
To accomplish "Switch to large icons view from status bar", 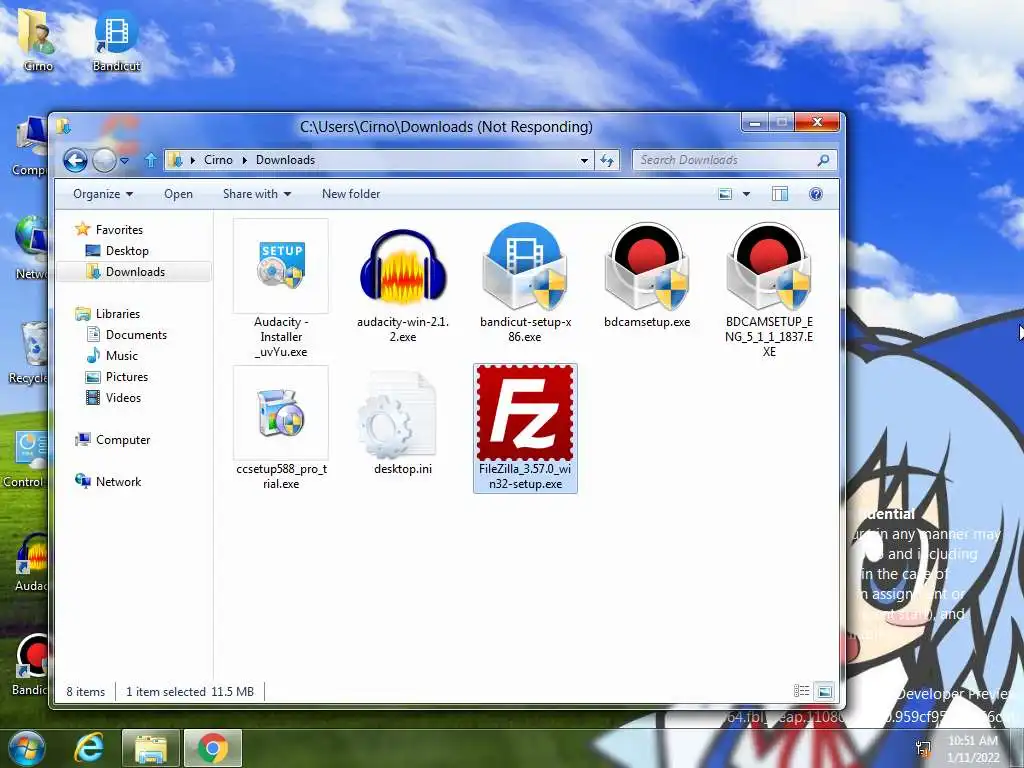I will pos(825,691).
